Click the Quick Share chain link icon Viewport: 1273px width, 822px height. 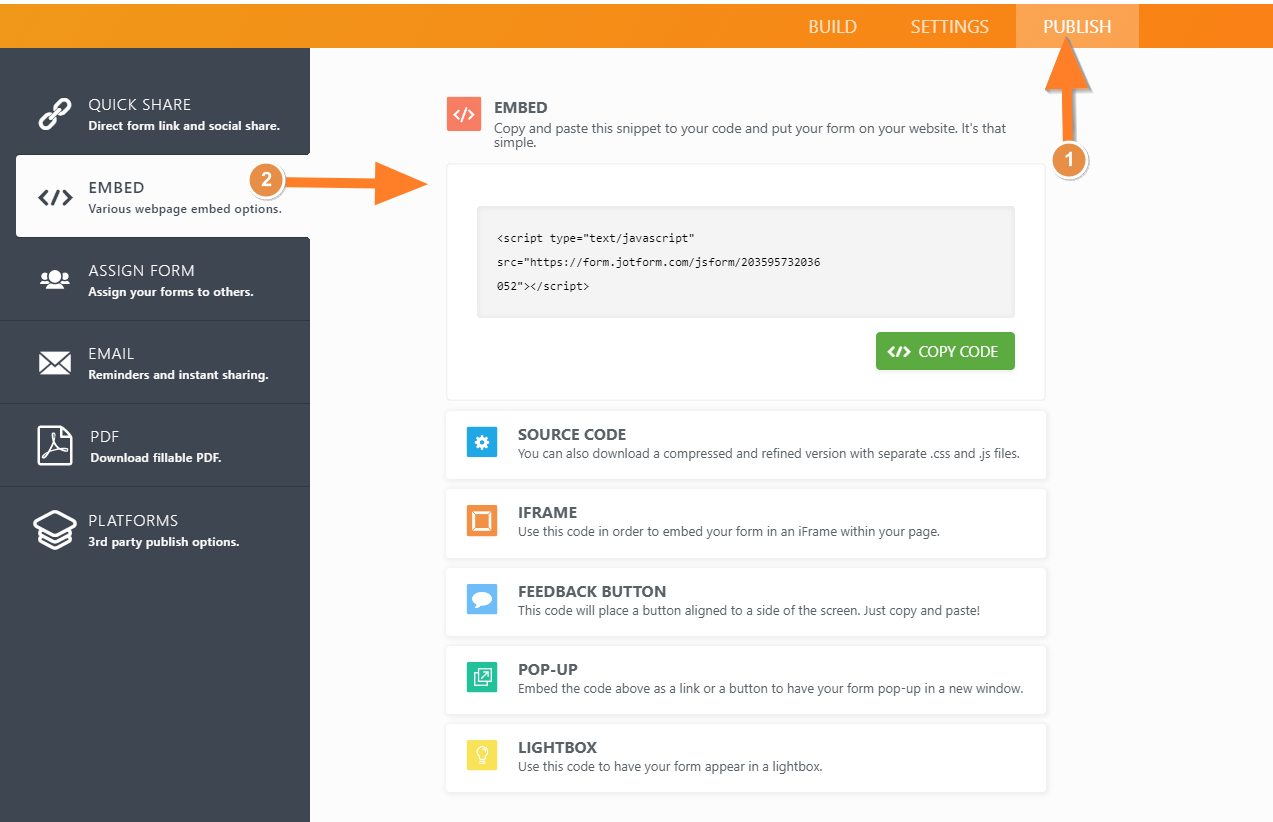54,114
